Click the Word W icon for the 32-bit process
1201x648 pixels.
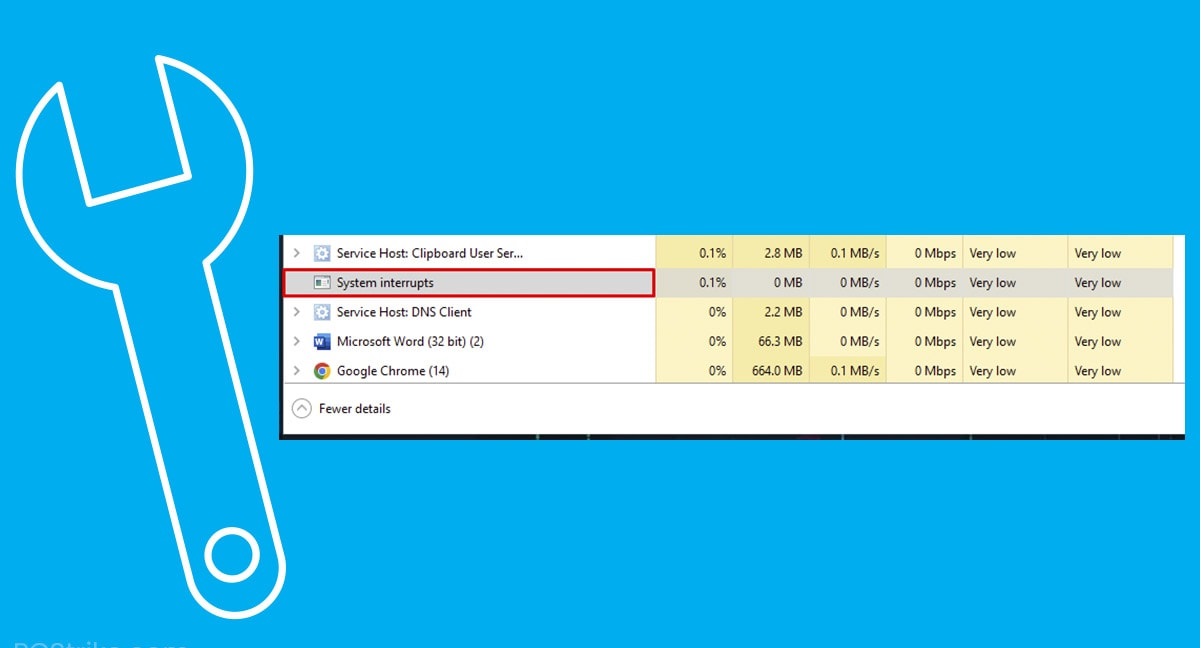(x=321, y=341)
